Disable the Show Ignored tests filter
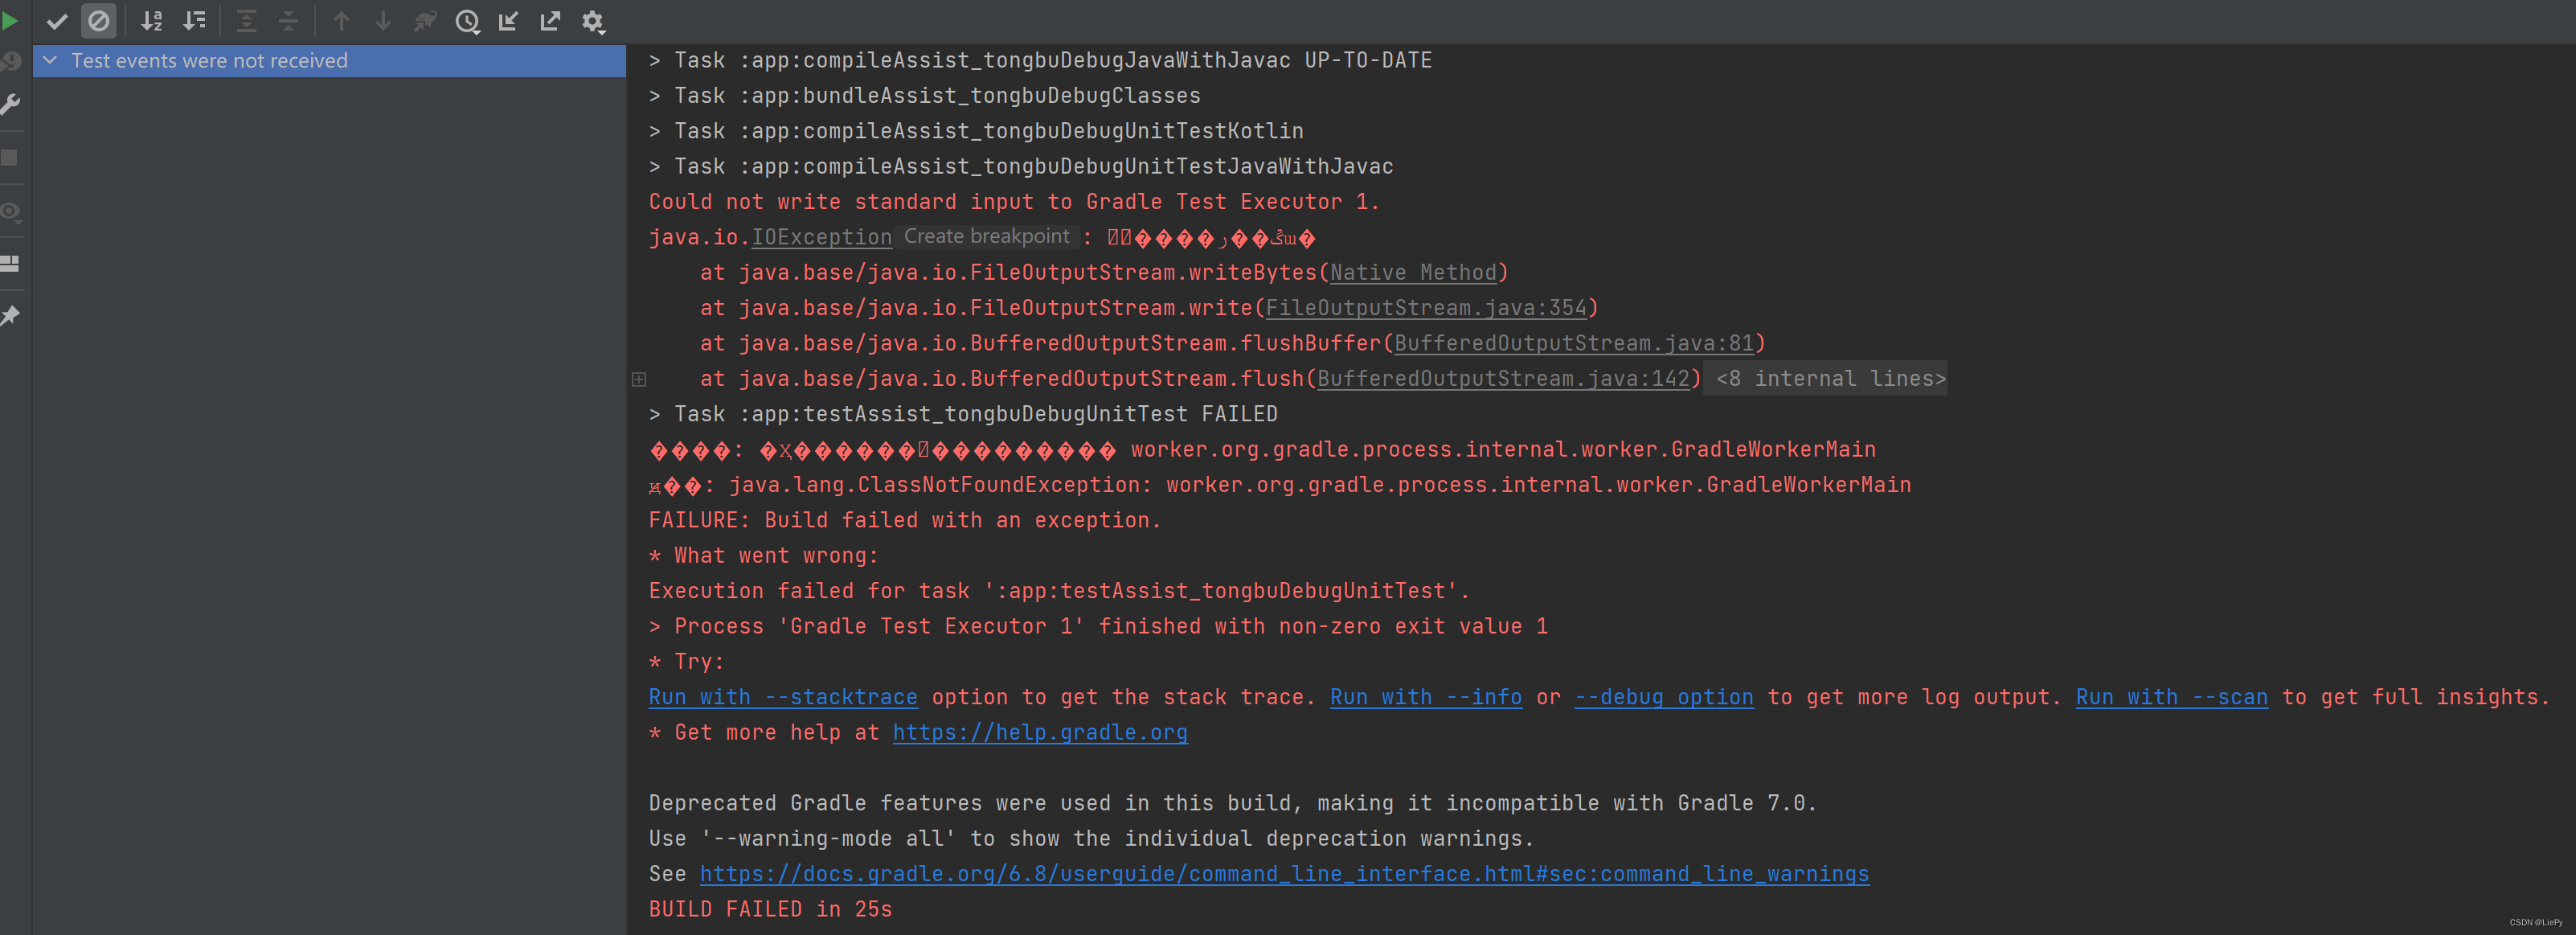 pyautogui.click(x=98, y=20)
